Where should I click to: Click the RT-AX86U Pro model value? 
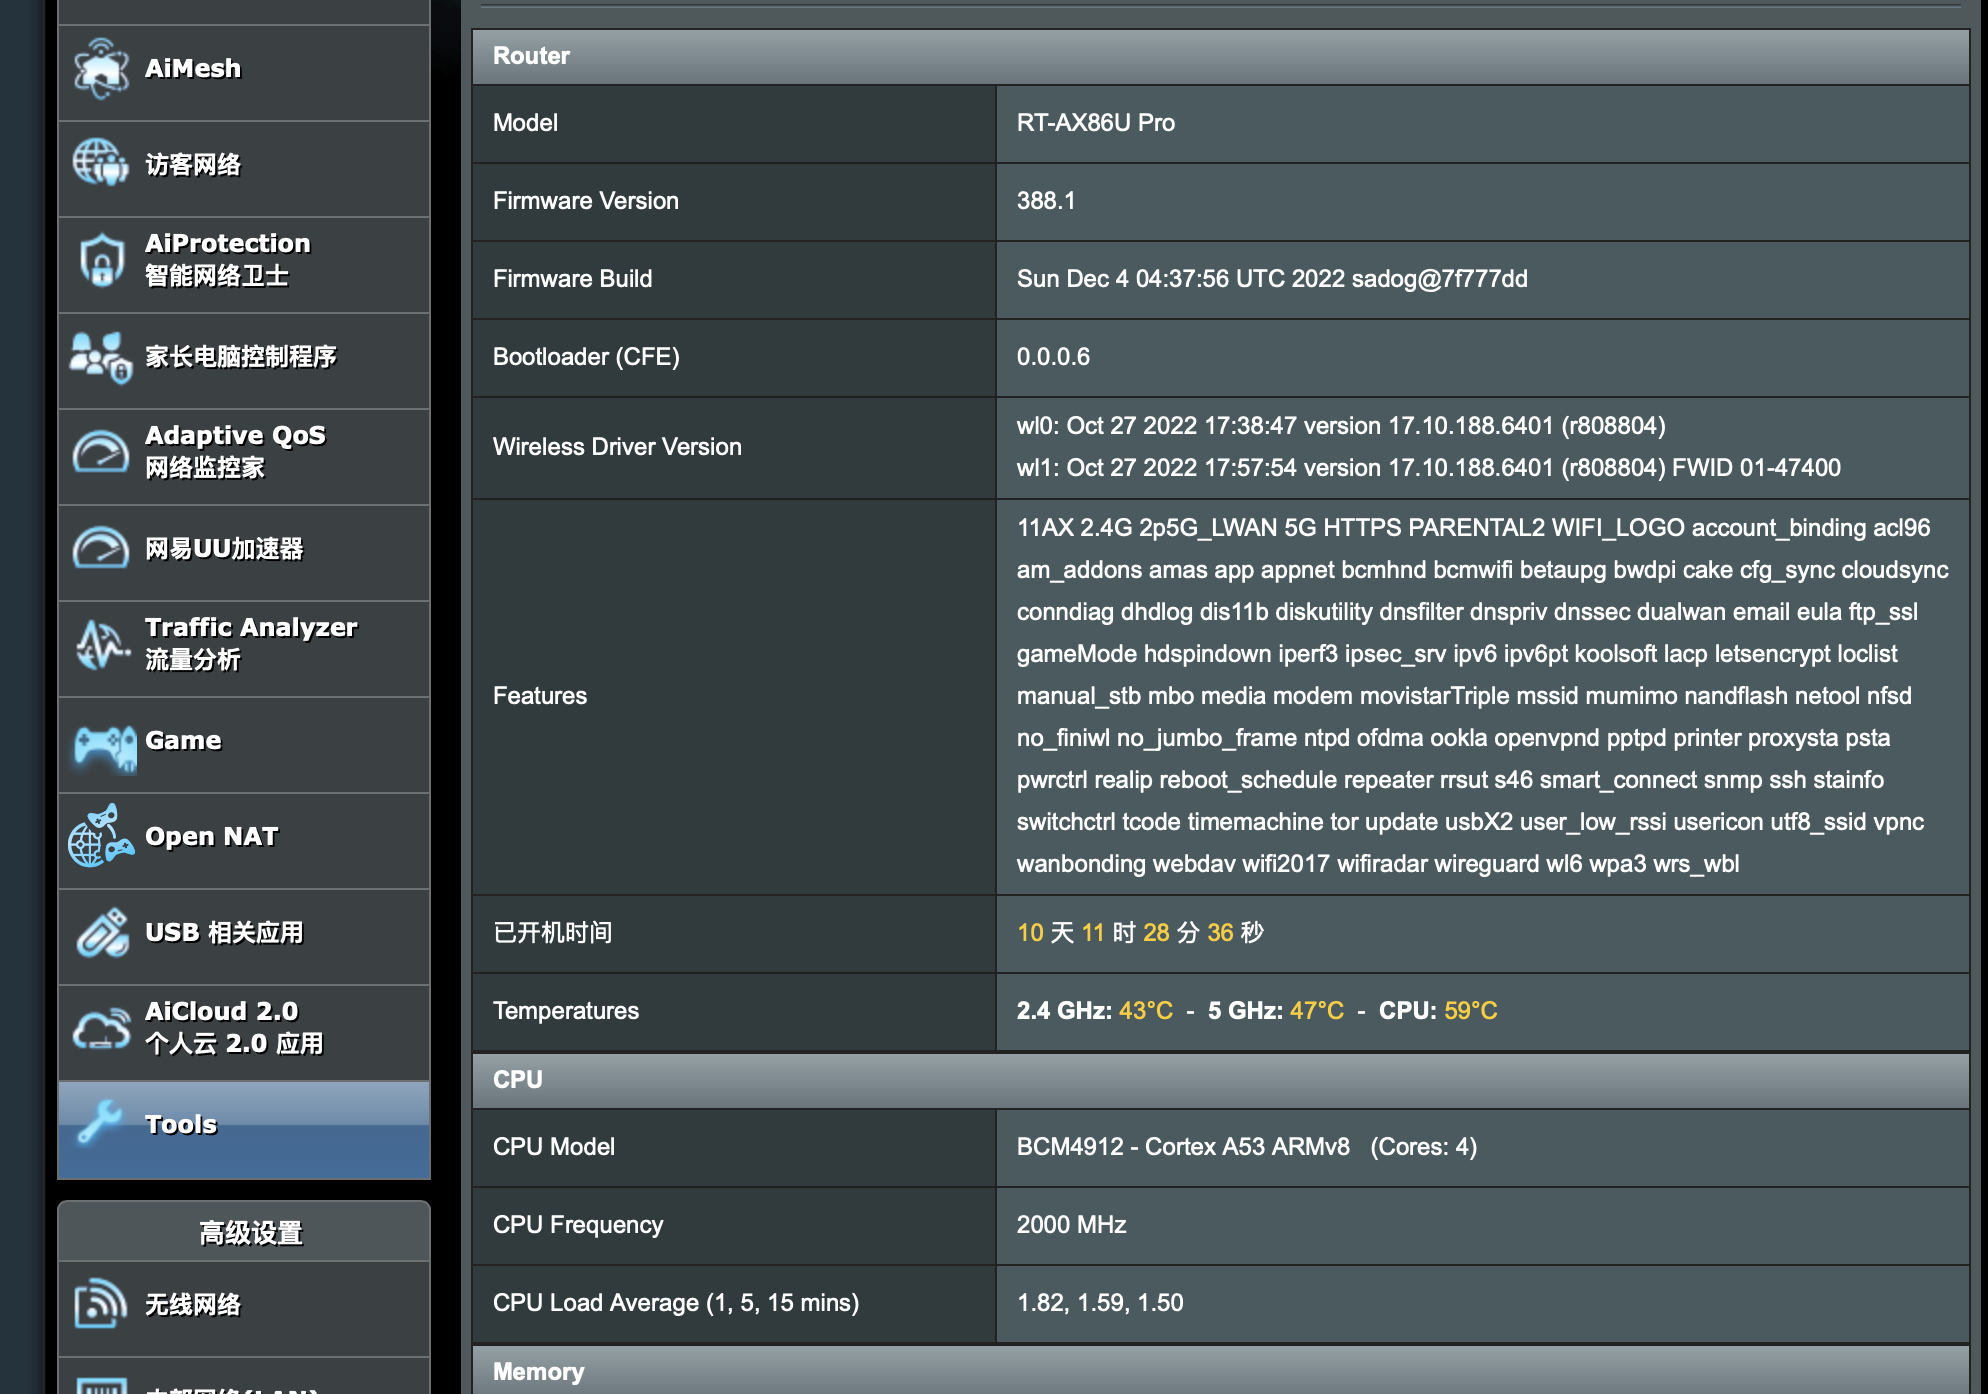1095,123
